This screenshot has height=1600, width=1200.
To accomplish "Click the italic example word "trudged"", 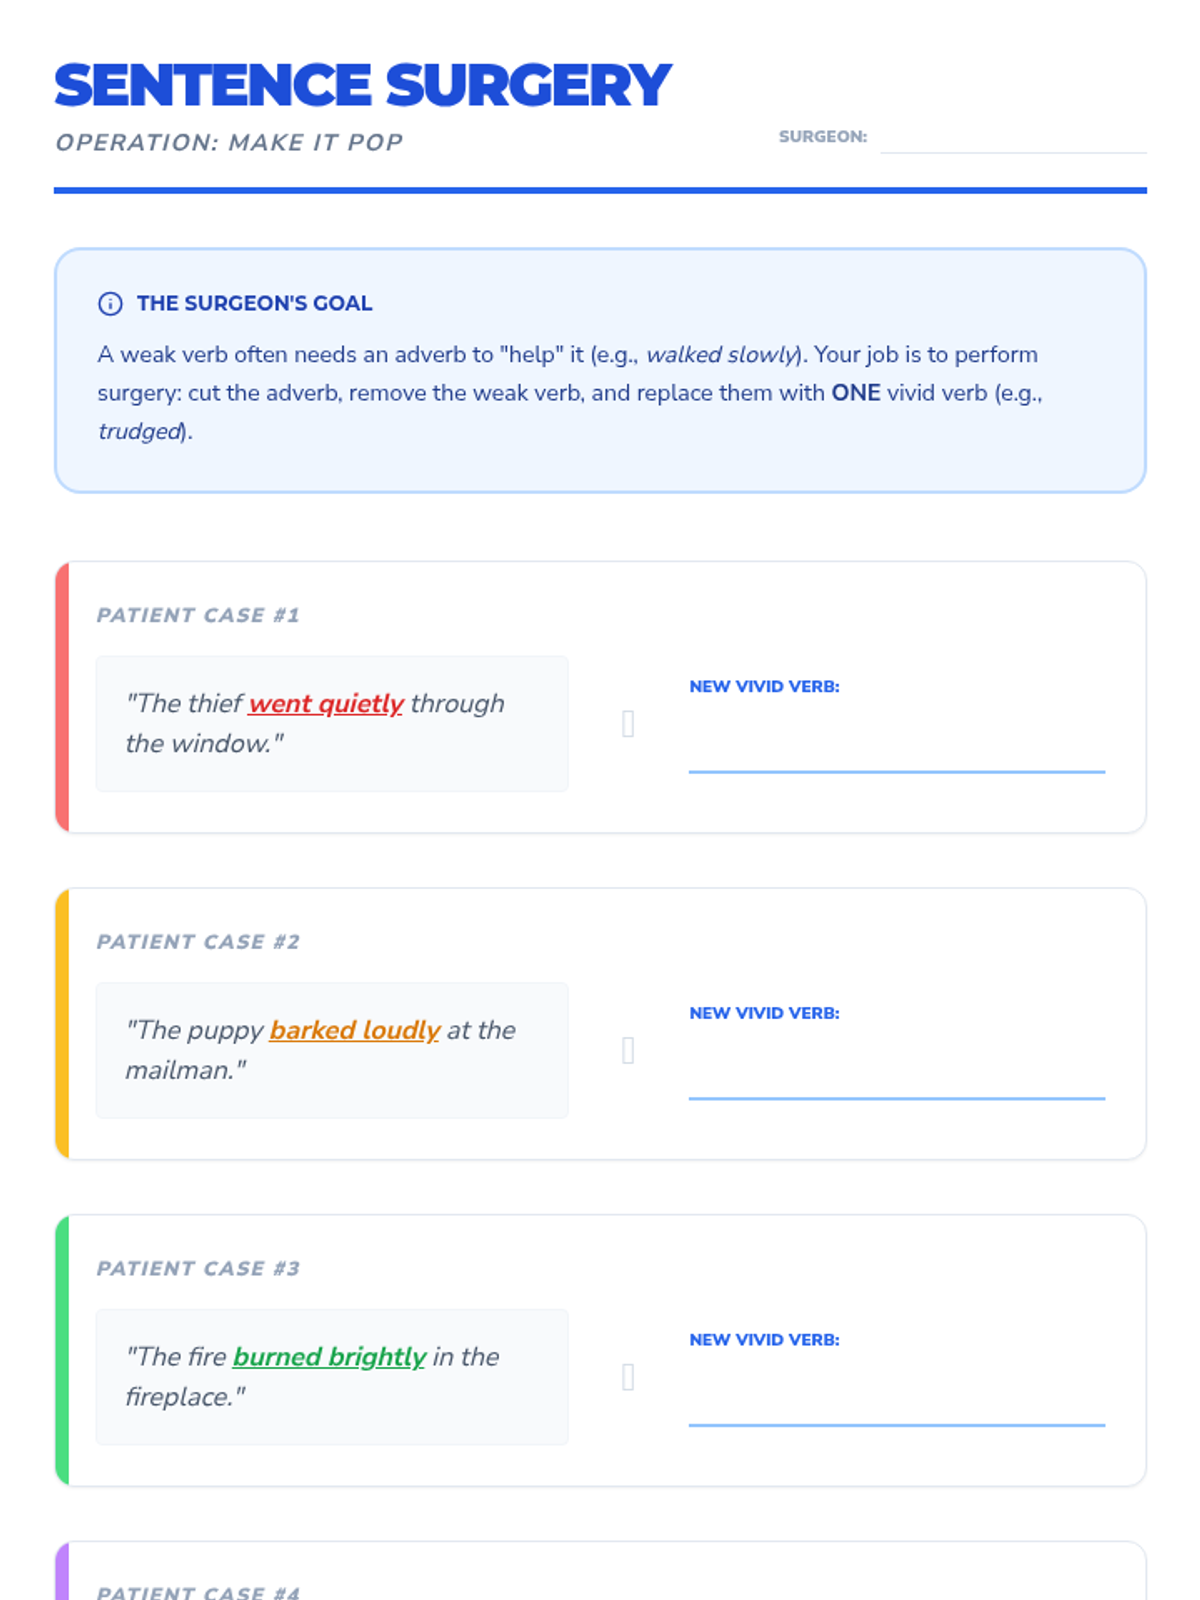I will click(x=140, y=432).
